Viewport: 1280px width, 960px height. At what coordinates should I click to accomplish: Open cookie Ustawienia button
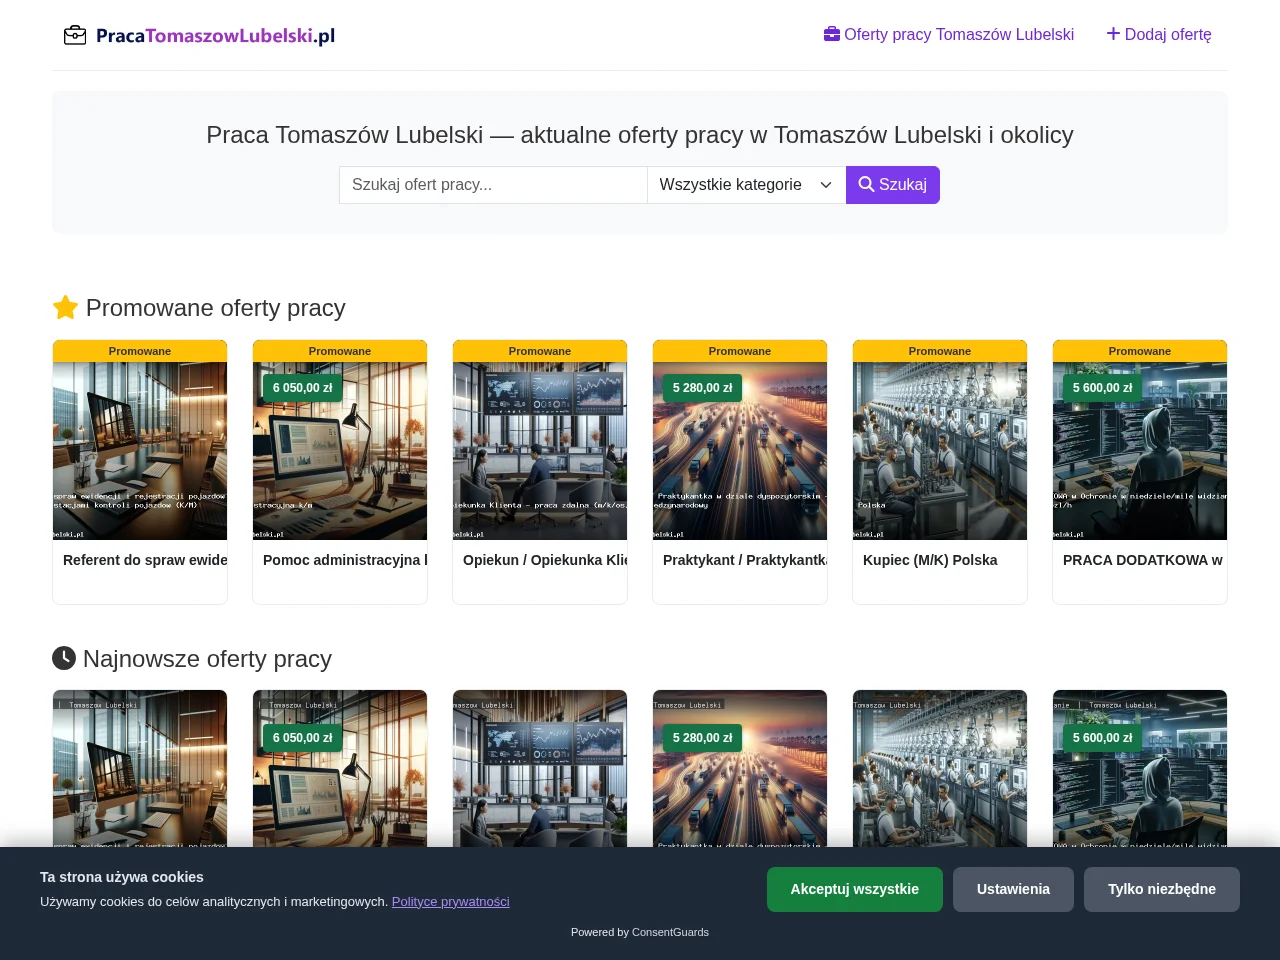pyautogui.click(x=1013, y=889)
